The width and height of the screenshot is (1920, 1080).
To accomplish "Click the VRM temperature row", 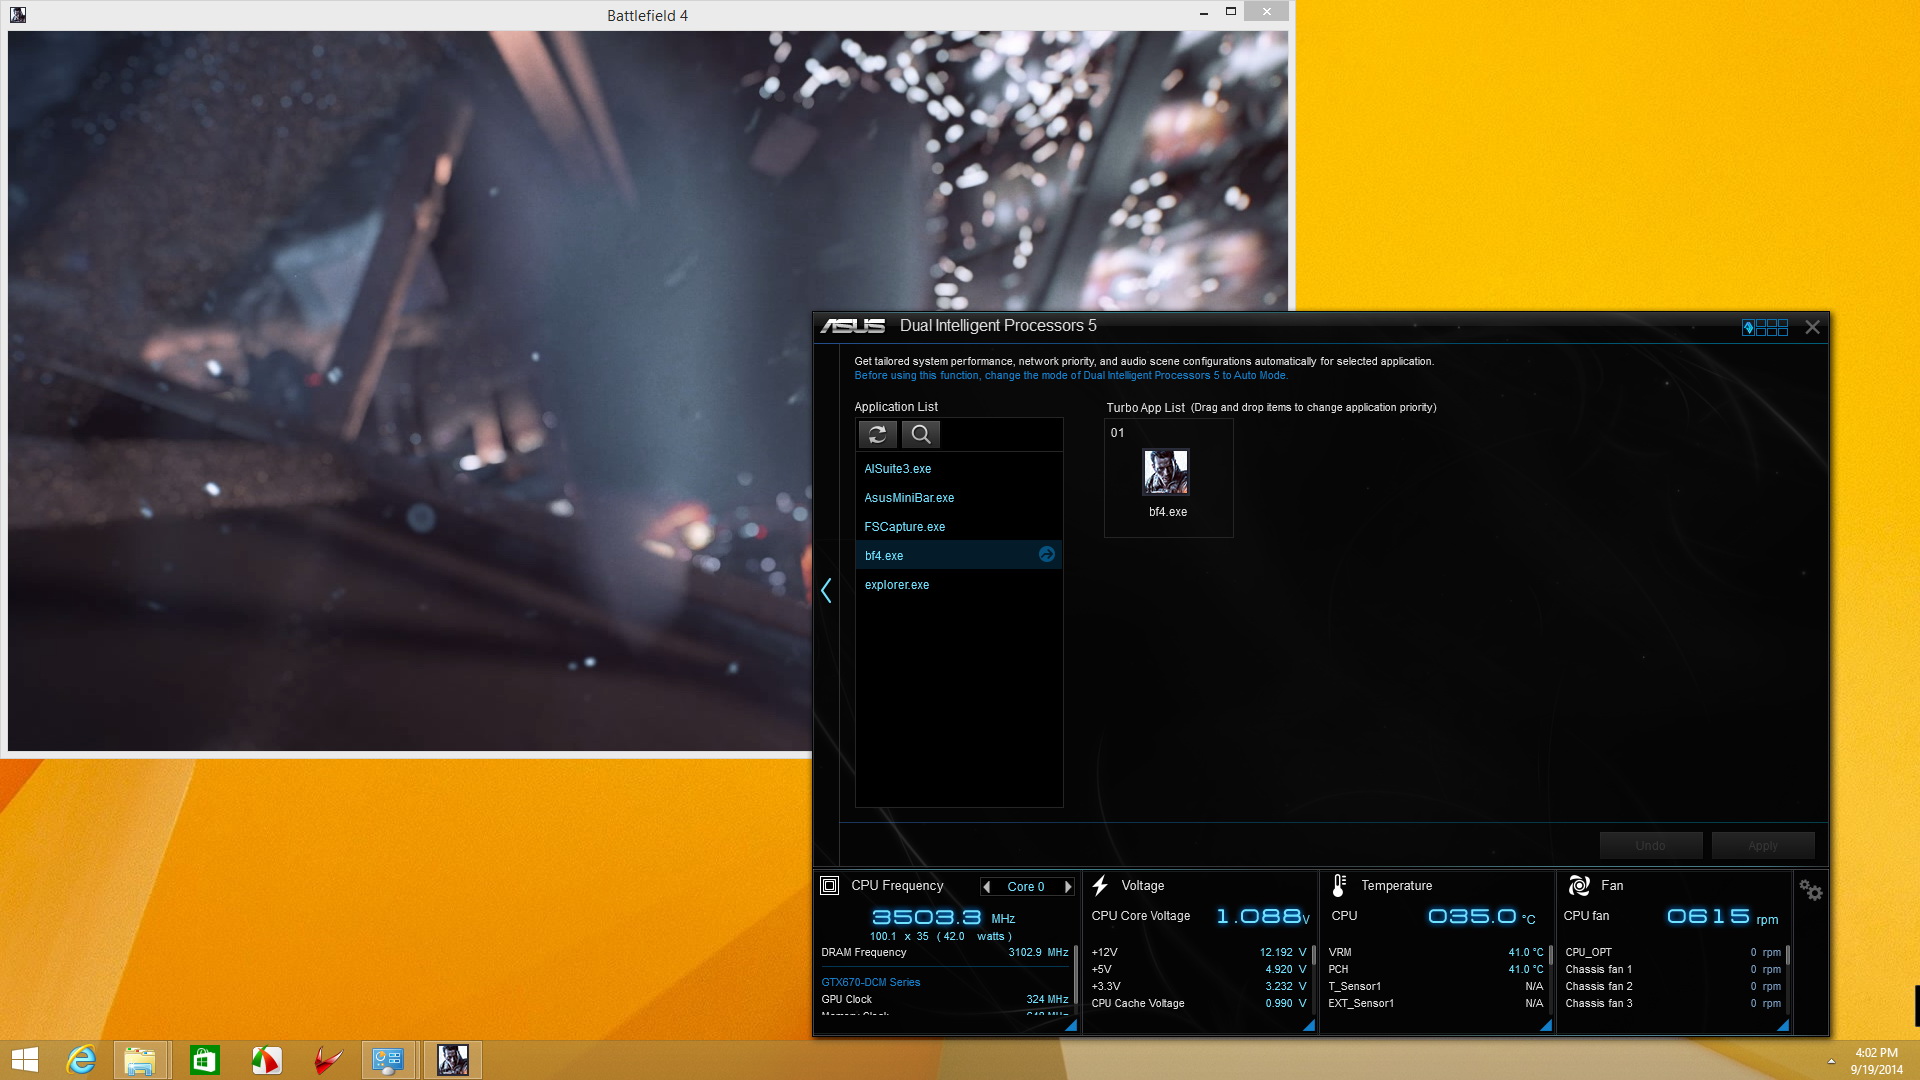I will point(1436,953).
